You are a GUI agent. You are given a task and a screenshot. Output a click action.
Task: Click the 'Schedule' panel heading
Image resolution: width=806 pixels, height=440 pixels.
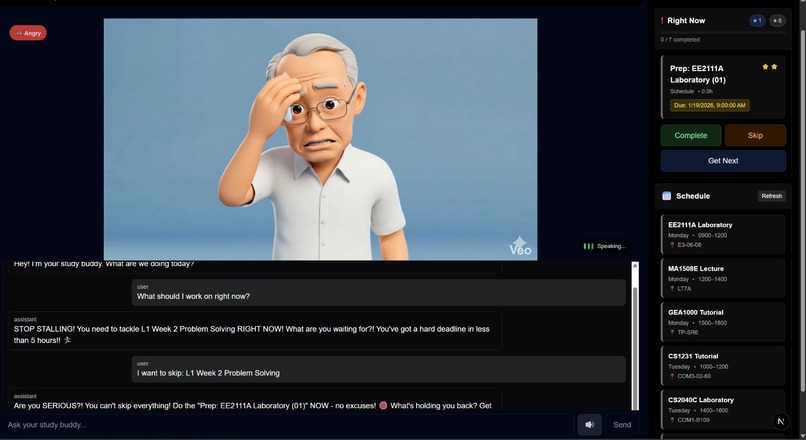(x=693, y=196)
